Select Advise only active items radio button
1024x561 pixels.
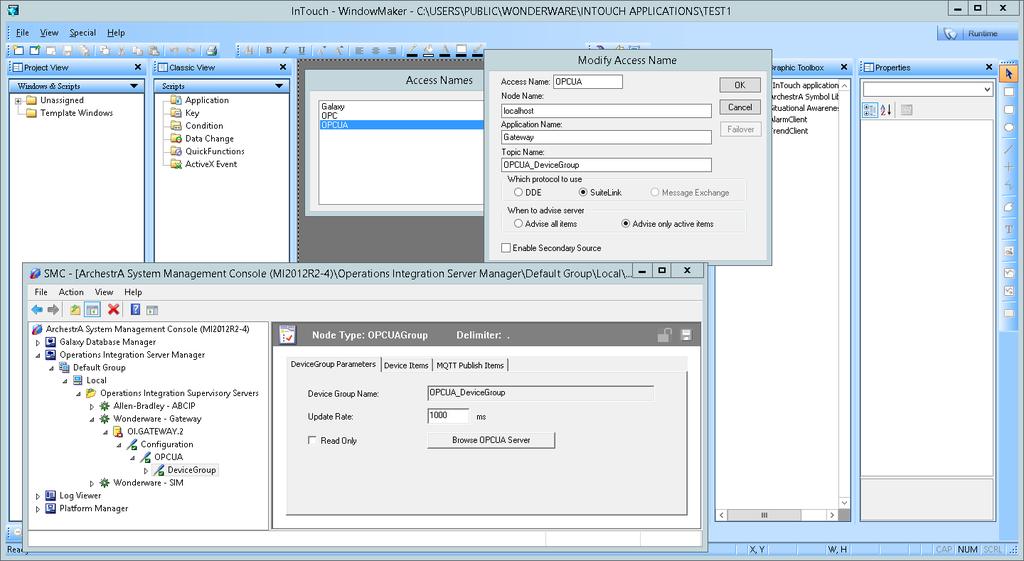click(x=626, y=223)
